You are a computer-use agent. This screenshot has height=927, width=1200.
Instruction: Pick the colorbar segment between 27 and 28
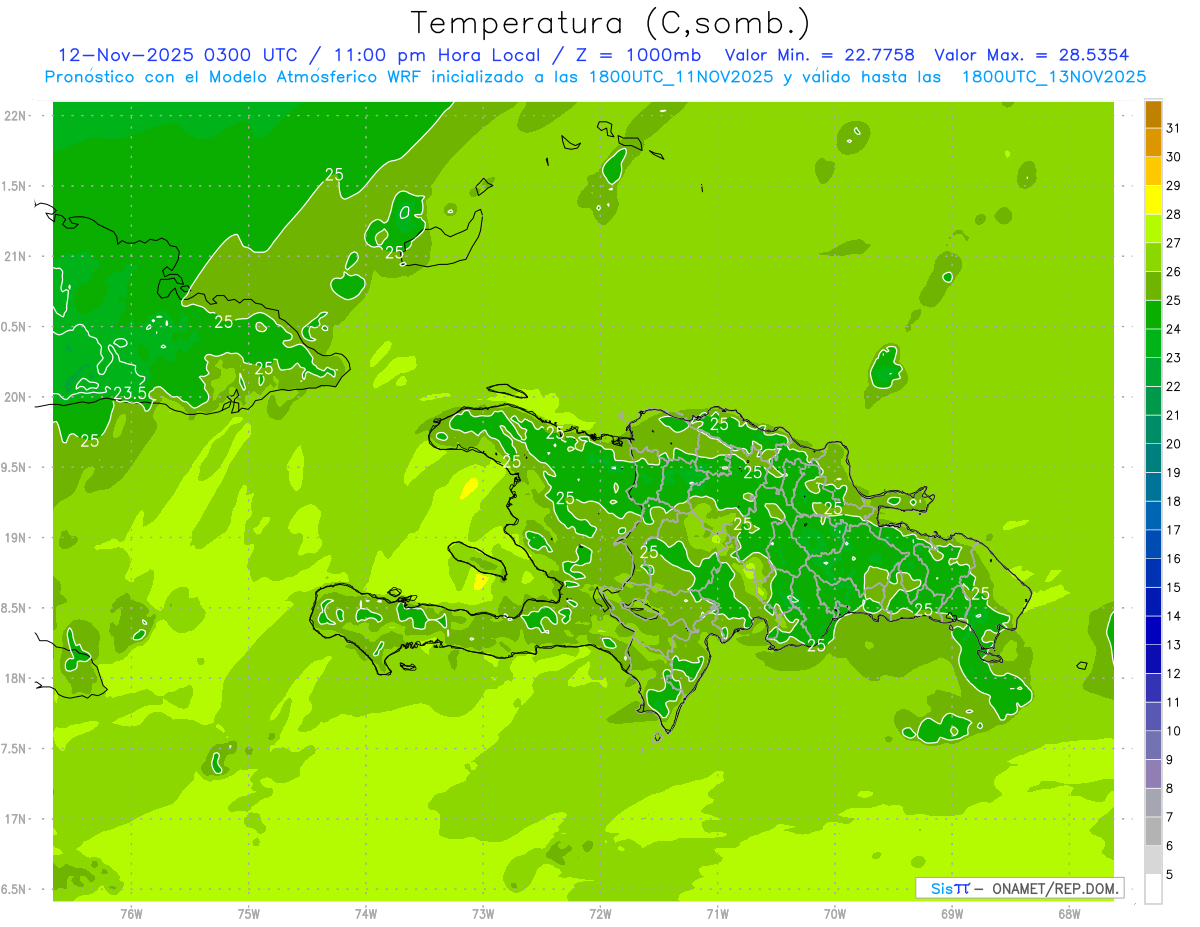[1153, 229]
